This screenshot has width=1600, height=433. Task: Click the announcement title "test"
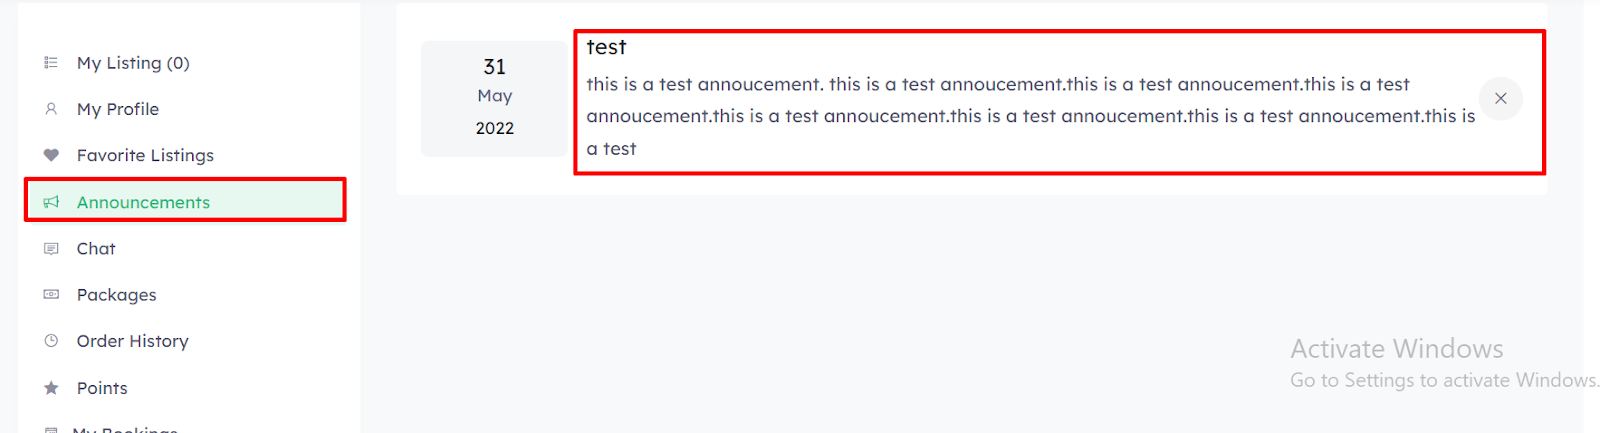coord(606,47)
